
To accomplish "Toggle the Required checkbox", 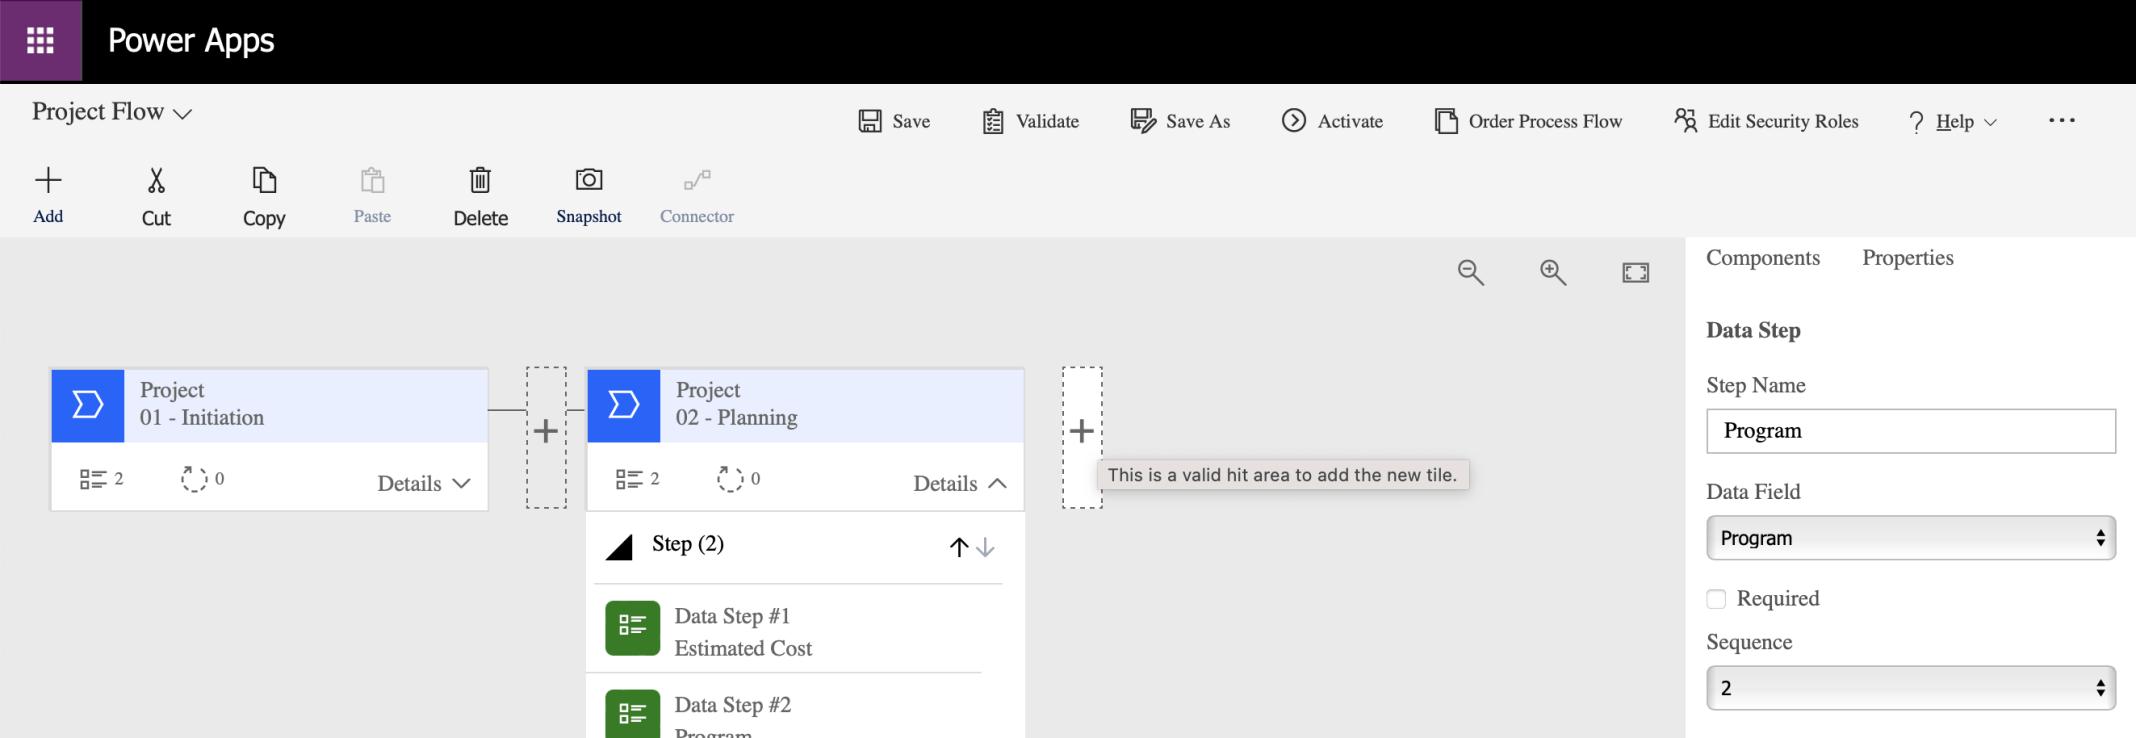I will coord(1717,599).
